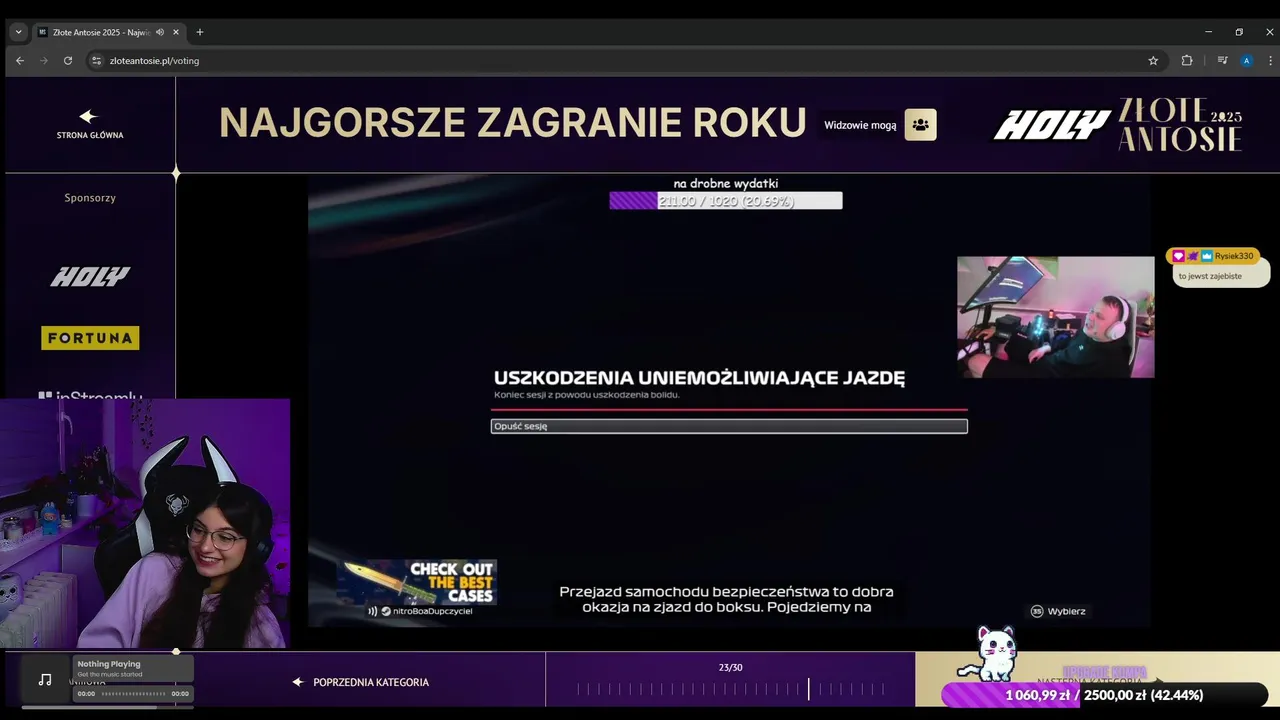Open the tab search dropdown arrow
The height and width of the screenshot is (720, 1280).
[18, 32]
